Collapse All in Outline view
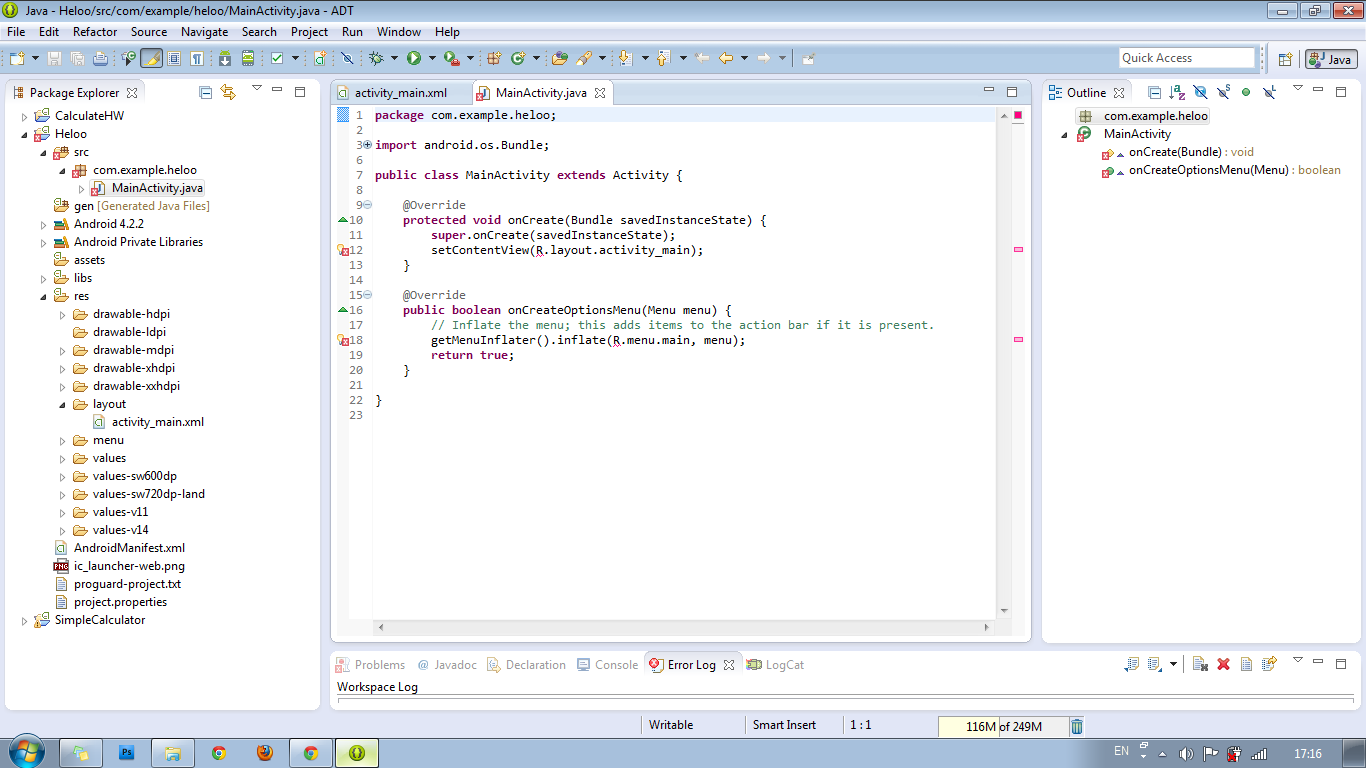 [x=1154, y=92]
